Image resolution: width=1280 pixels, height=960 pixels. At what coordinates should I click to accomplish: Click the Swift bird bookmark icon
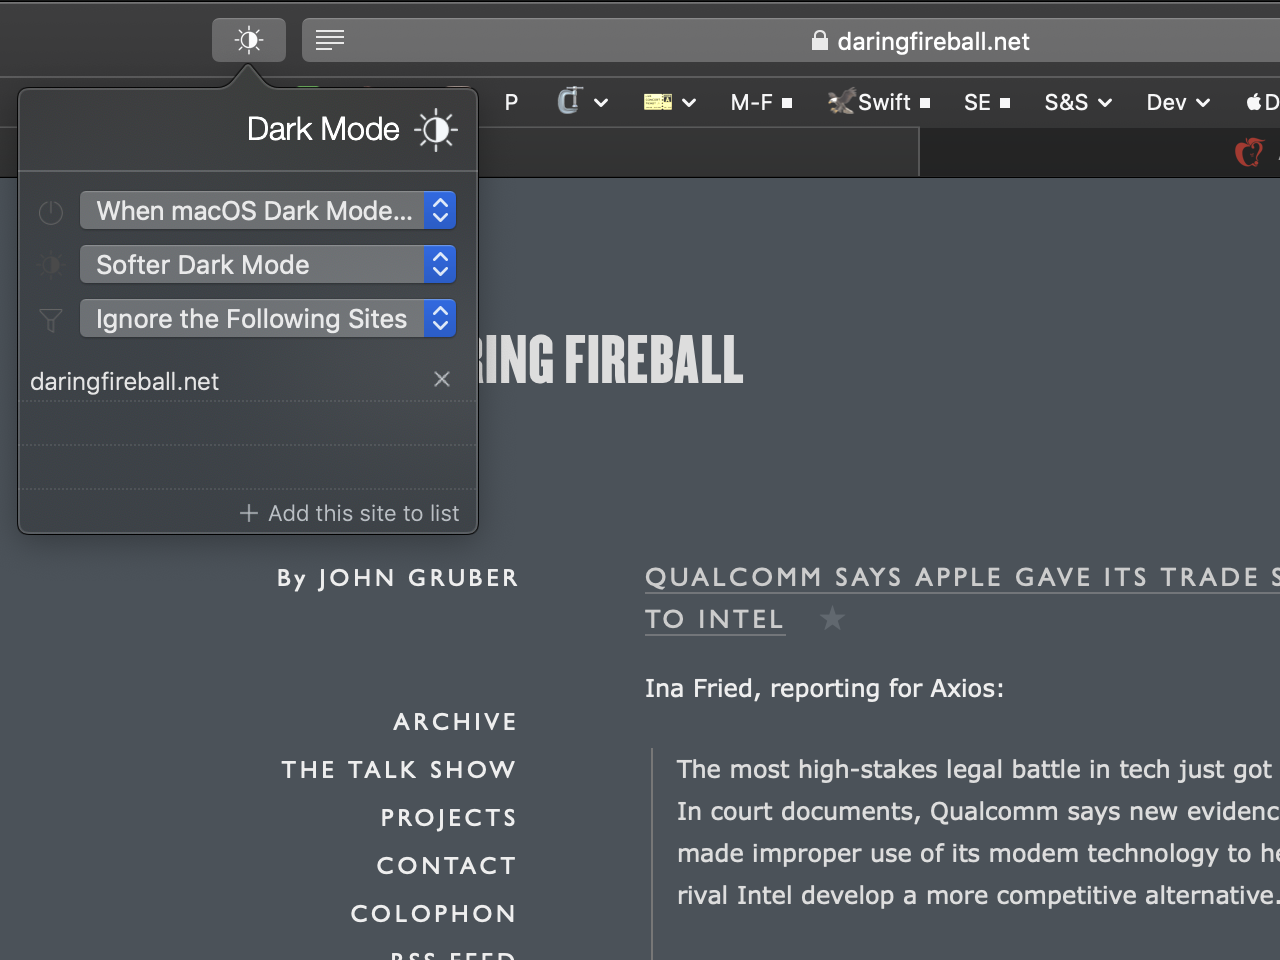(x=842, y=101)
